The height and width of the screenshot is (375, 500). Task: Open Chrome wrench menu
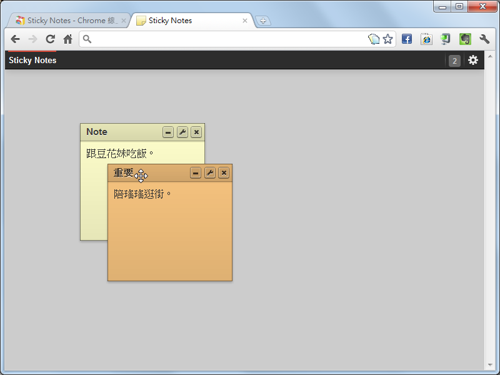tap(484, 39)
